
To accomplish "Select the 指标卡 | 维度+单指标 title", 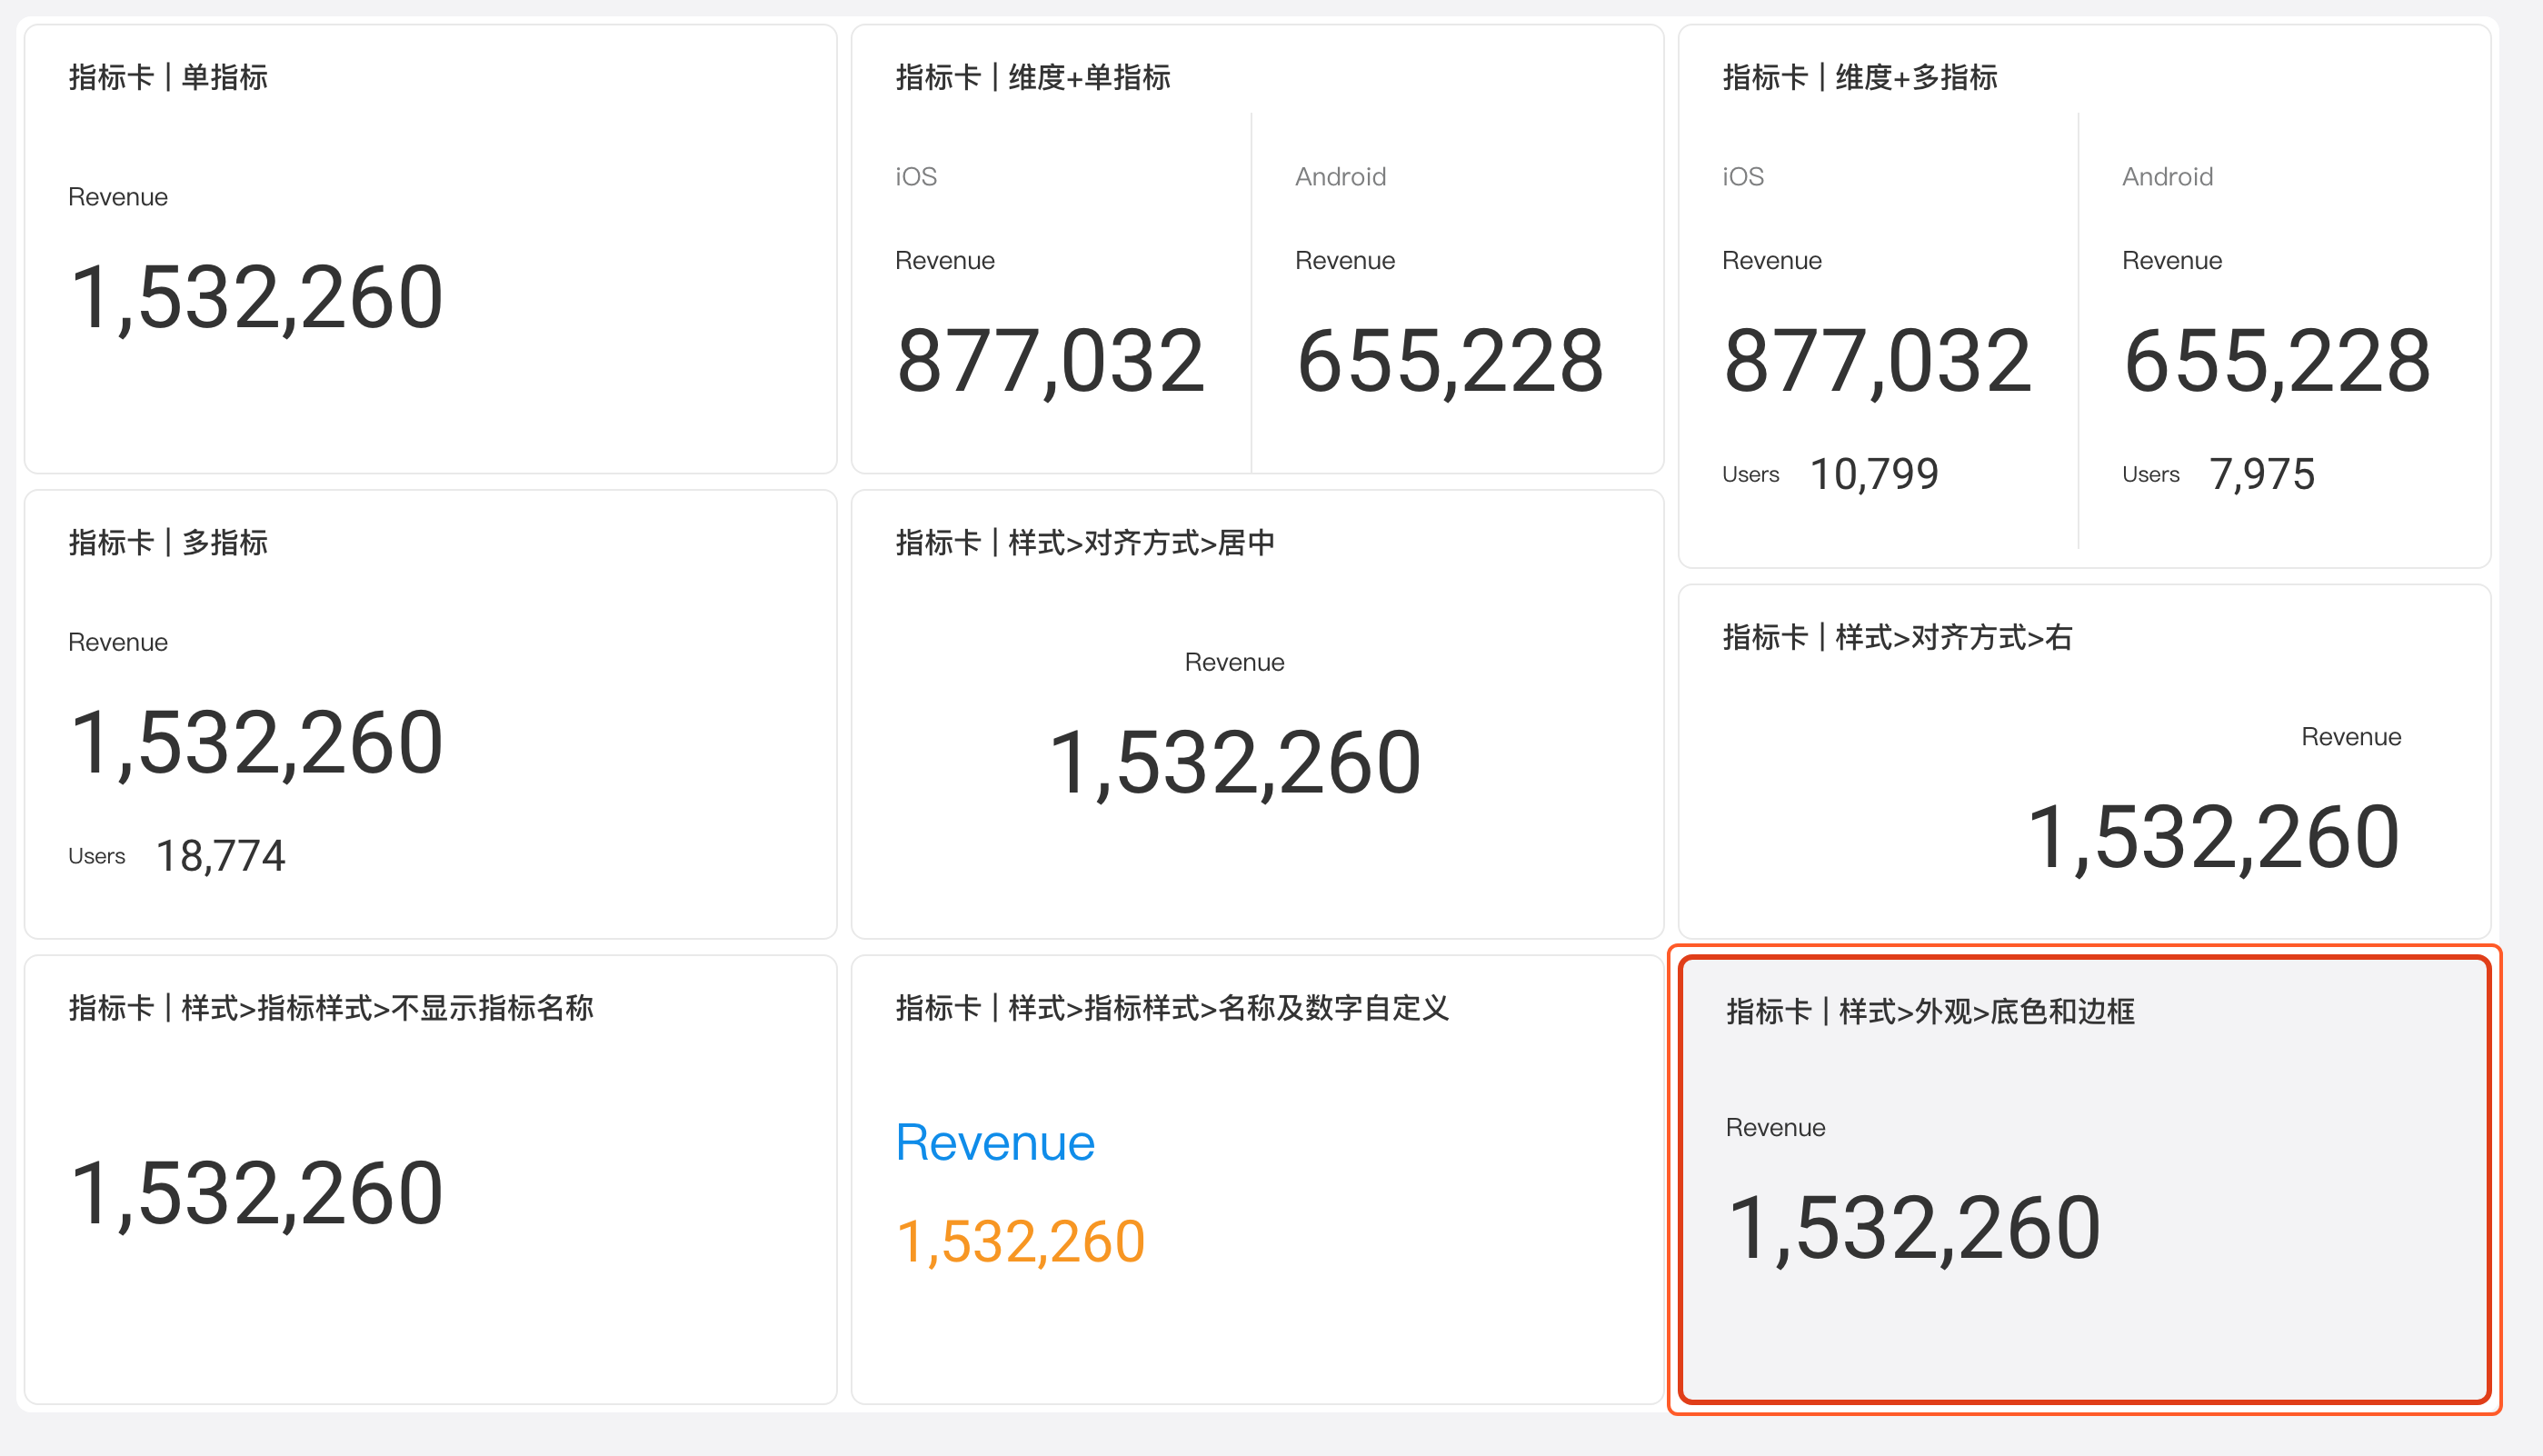I will 1033,77.
